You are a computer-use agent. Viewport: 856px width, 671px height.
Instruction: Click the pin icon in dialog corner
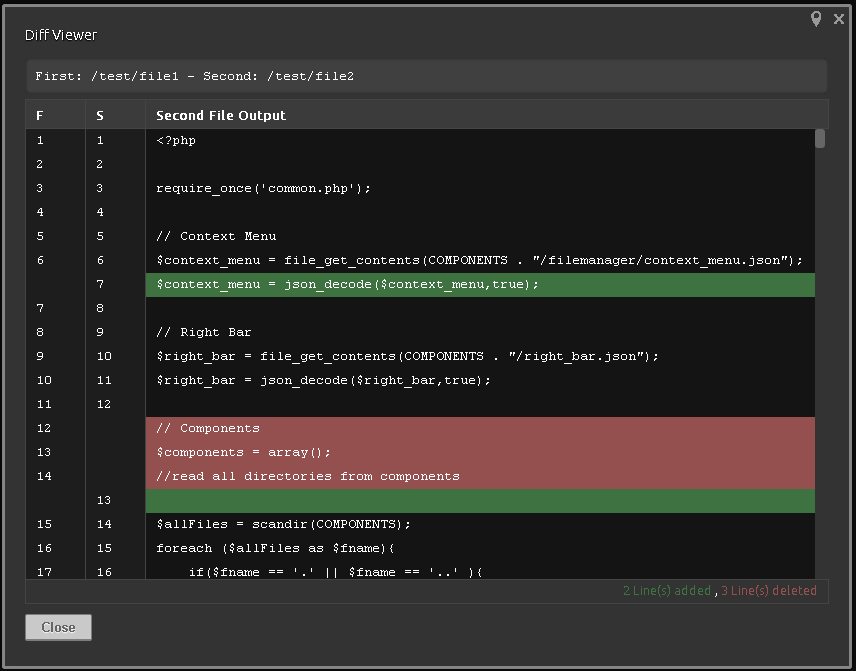pyautogui.click(x=816, y=19)
